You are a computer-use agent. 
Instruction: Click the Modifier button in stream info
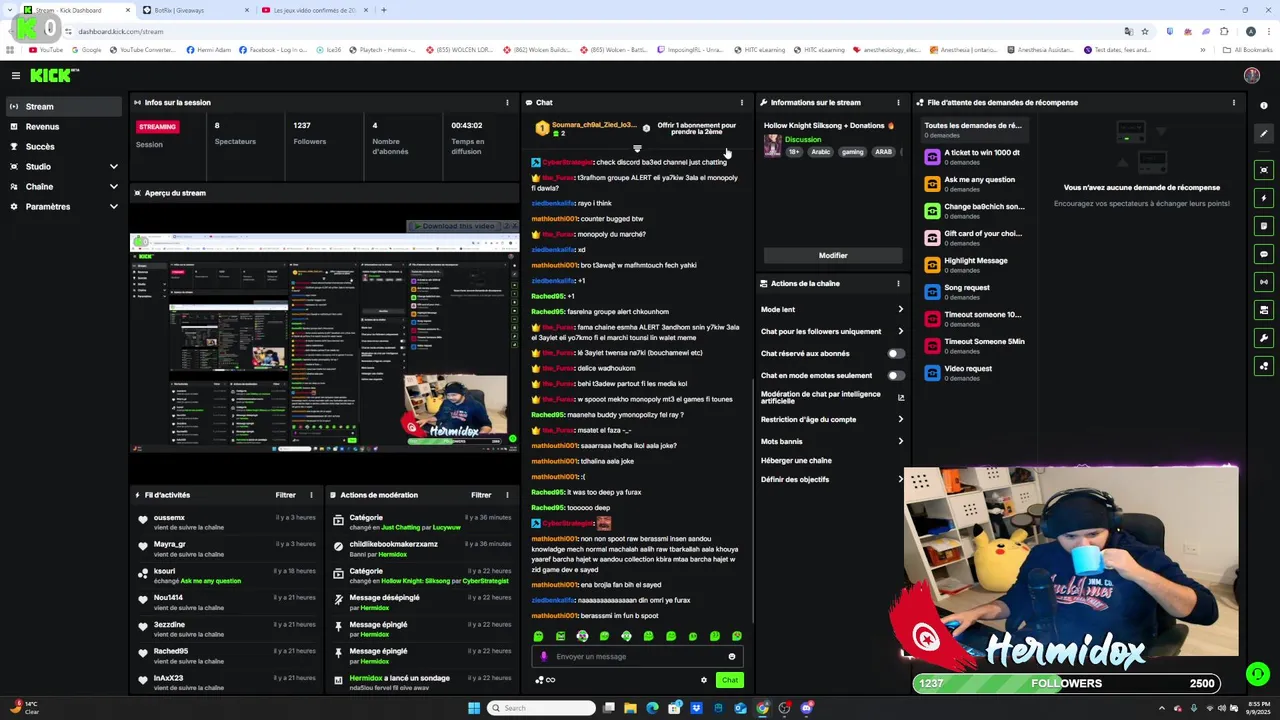(833, 255)
